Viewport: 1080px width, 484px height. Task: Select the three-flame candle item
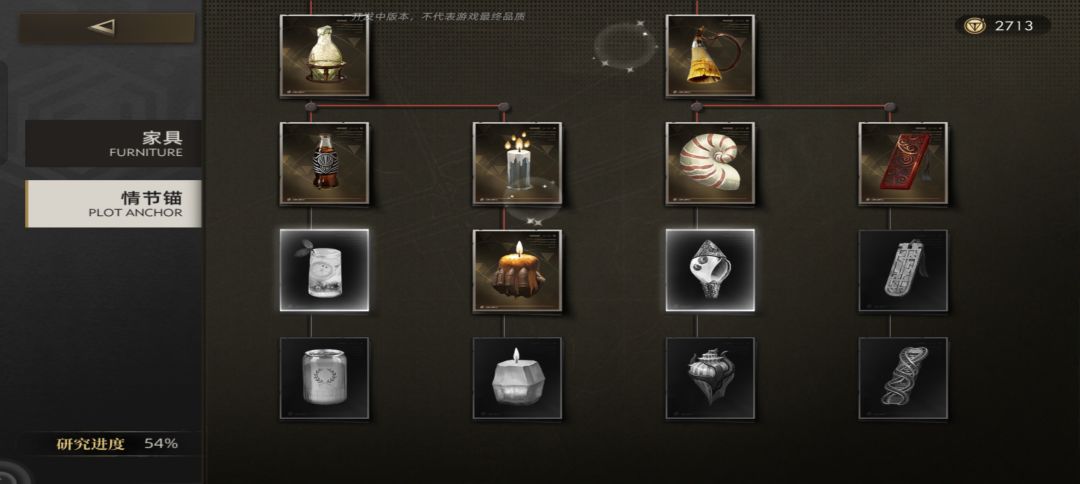tap(517, 163)
